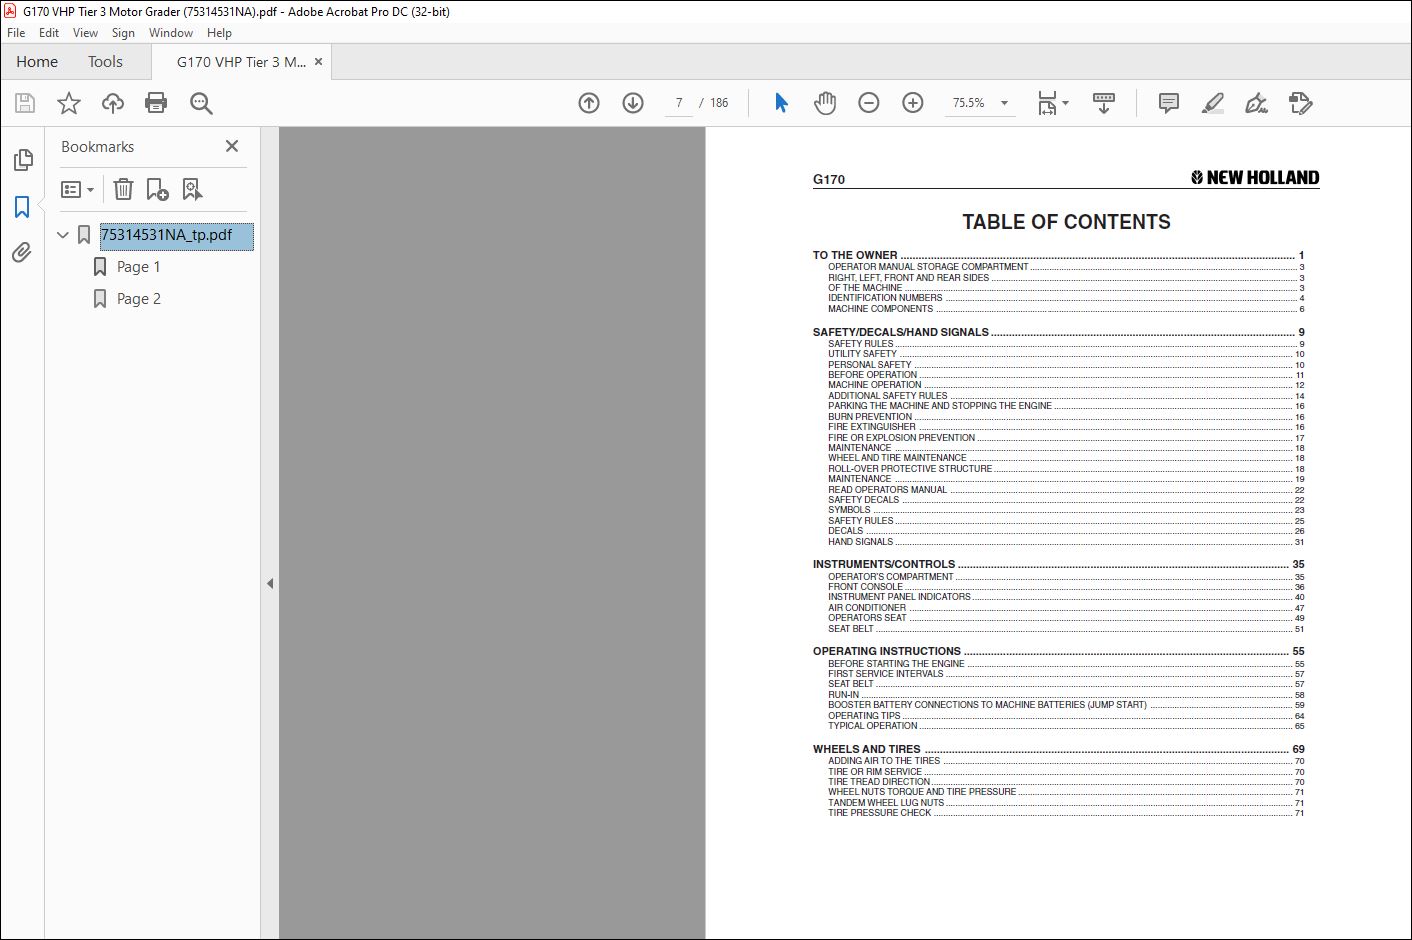Toggle the Attachments paperclip panel

pos(22,253)
